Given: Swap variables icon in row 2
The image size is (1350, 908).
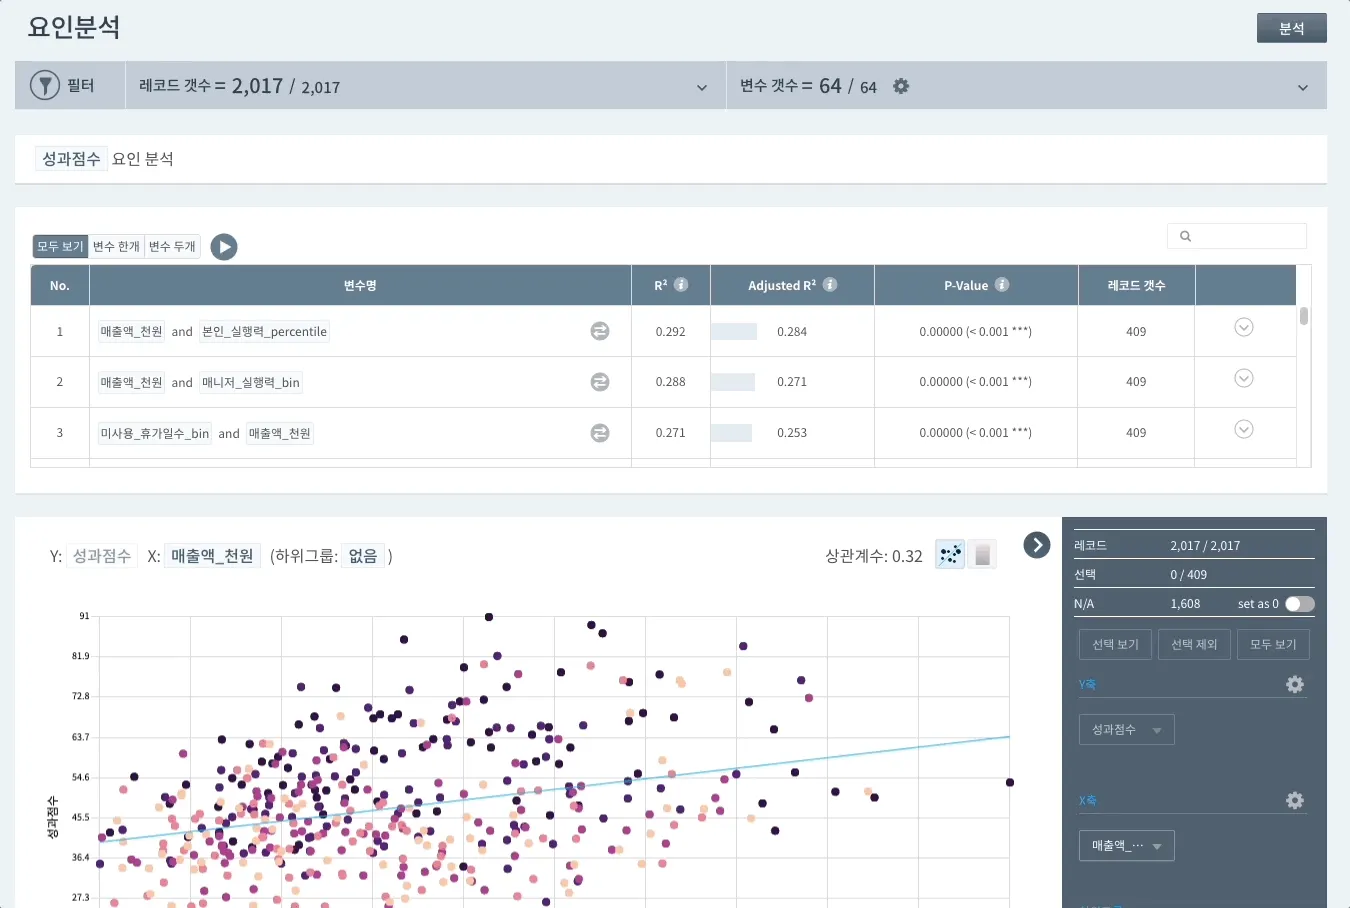Looking at the screenshot, I should pyautogui.click(x=600, y=382).
